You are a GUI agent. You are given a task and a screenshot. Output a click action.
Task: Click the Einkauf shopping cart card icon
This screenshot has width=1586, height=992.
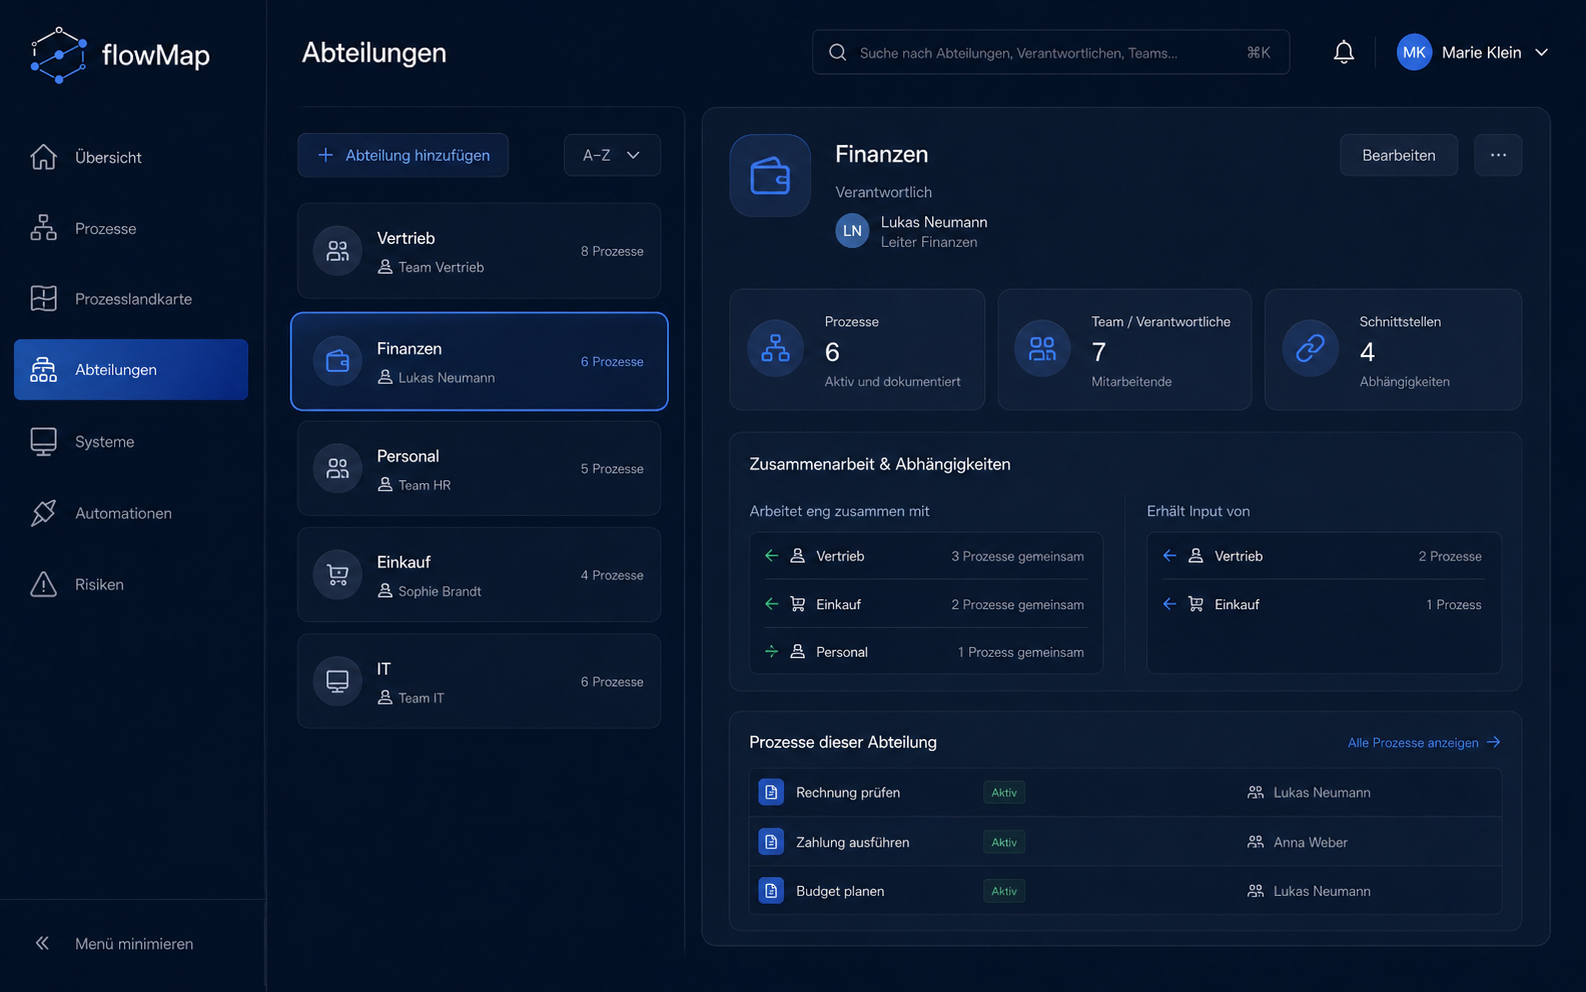click(338, 575)
